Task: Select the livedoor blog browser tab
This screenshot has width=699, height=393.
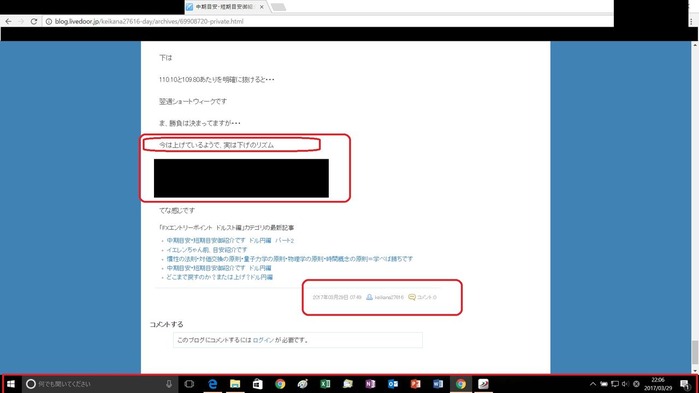Action: tap(225, 7)
